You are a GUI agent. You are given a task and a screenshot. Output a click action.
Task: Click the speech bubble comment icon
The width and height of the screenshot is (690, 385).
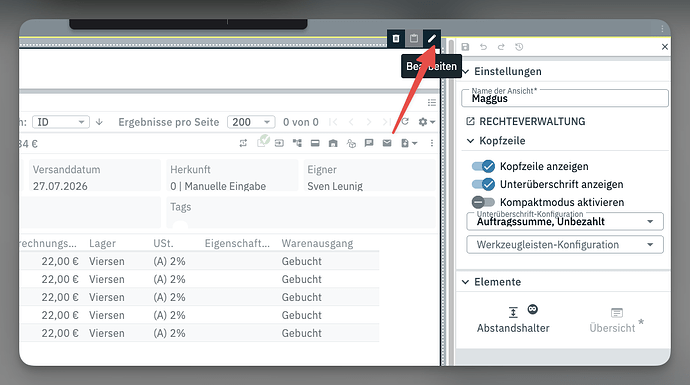[369, 143]
